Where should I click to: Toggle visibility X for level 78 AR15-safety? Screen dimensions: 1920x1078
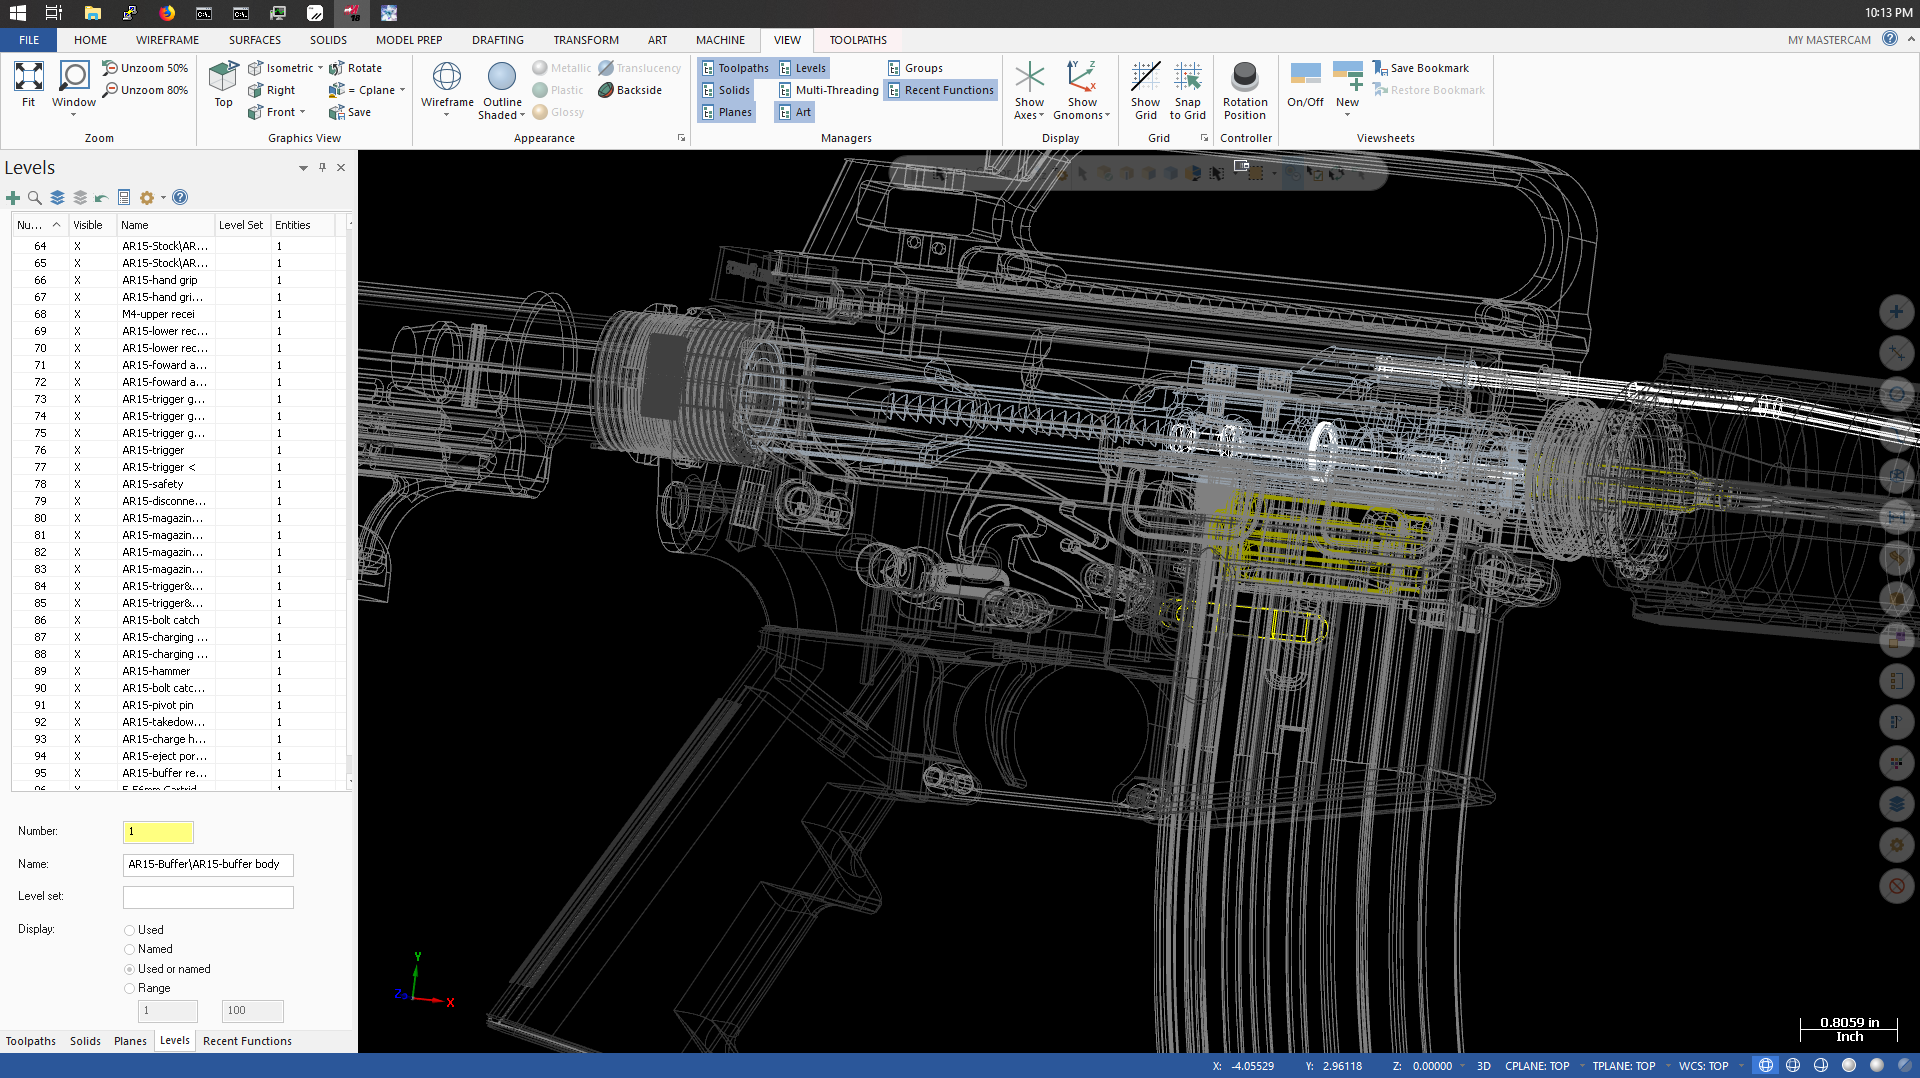coord(77,484)
